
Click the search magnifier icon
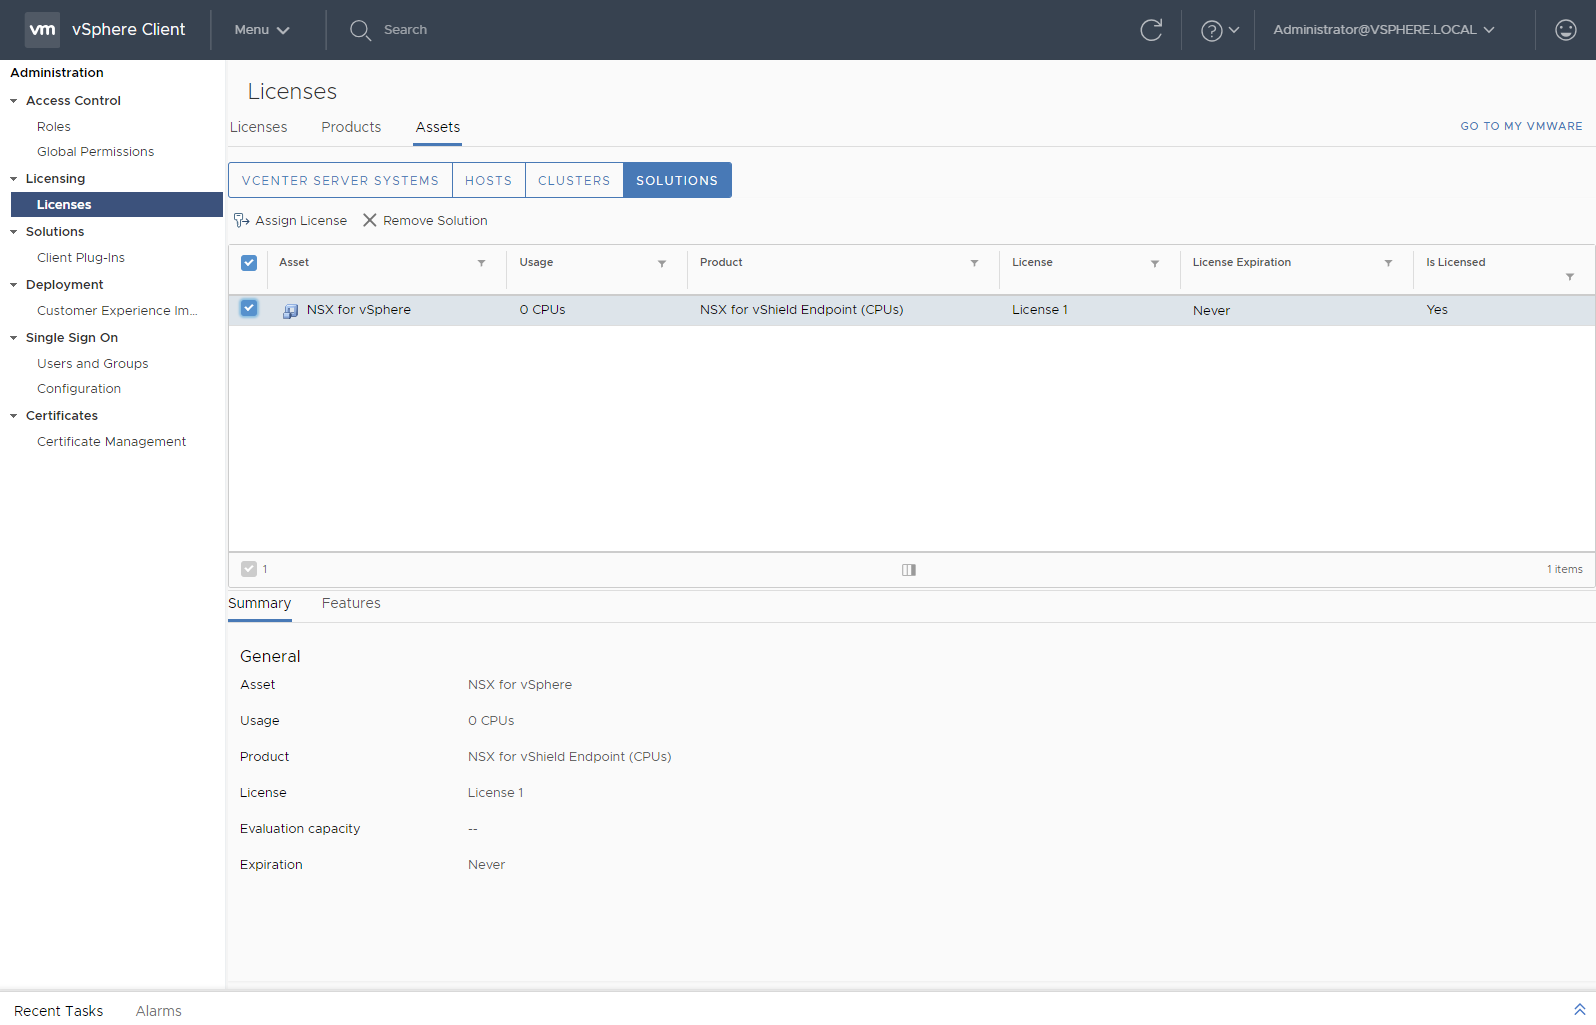pyautogui.click(x=360, y=30)
